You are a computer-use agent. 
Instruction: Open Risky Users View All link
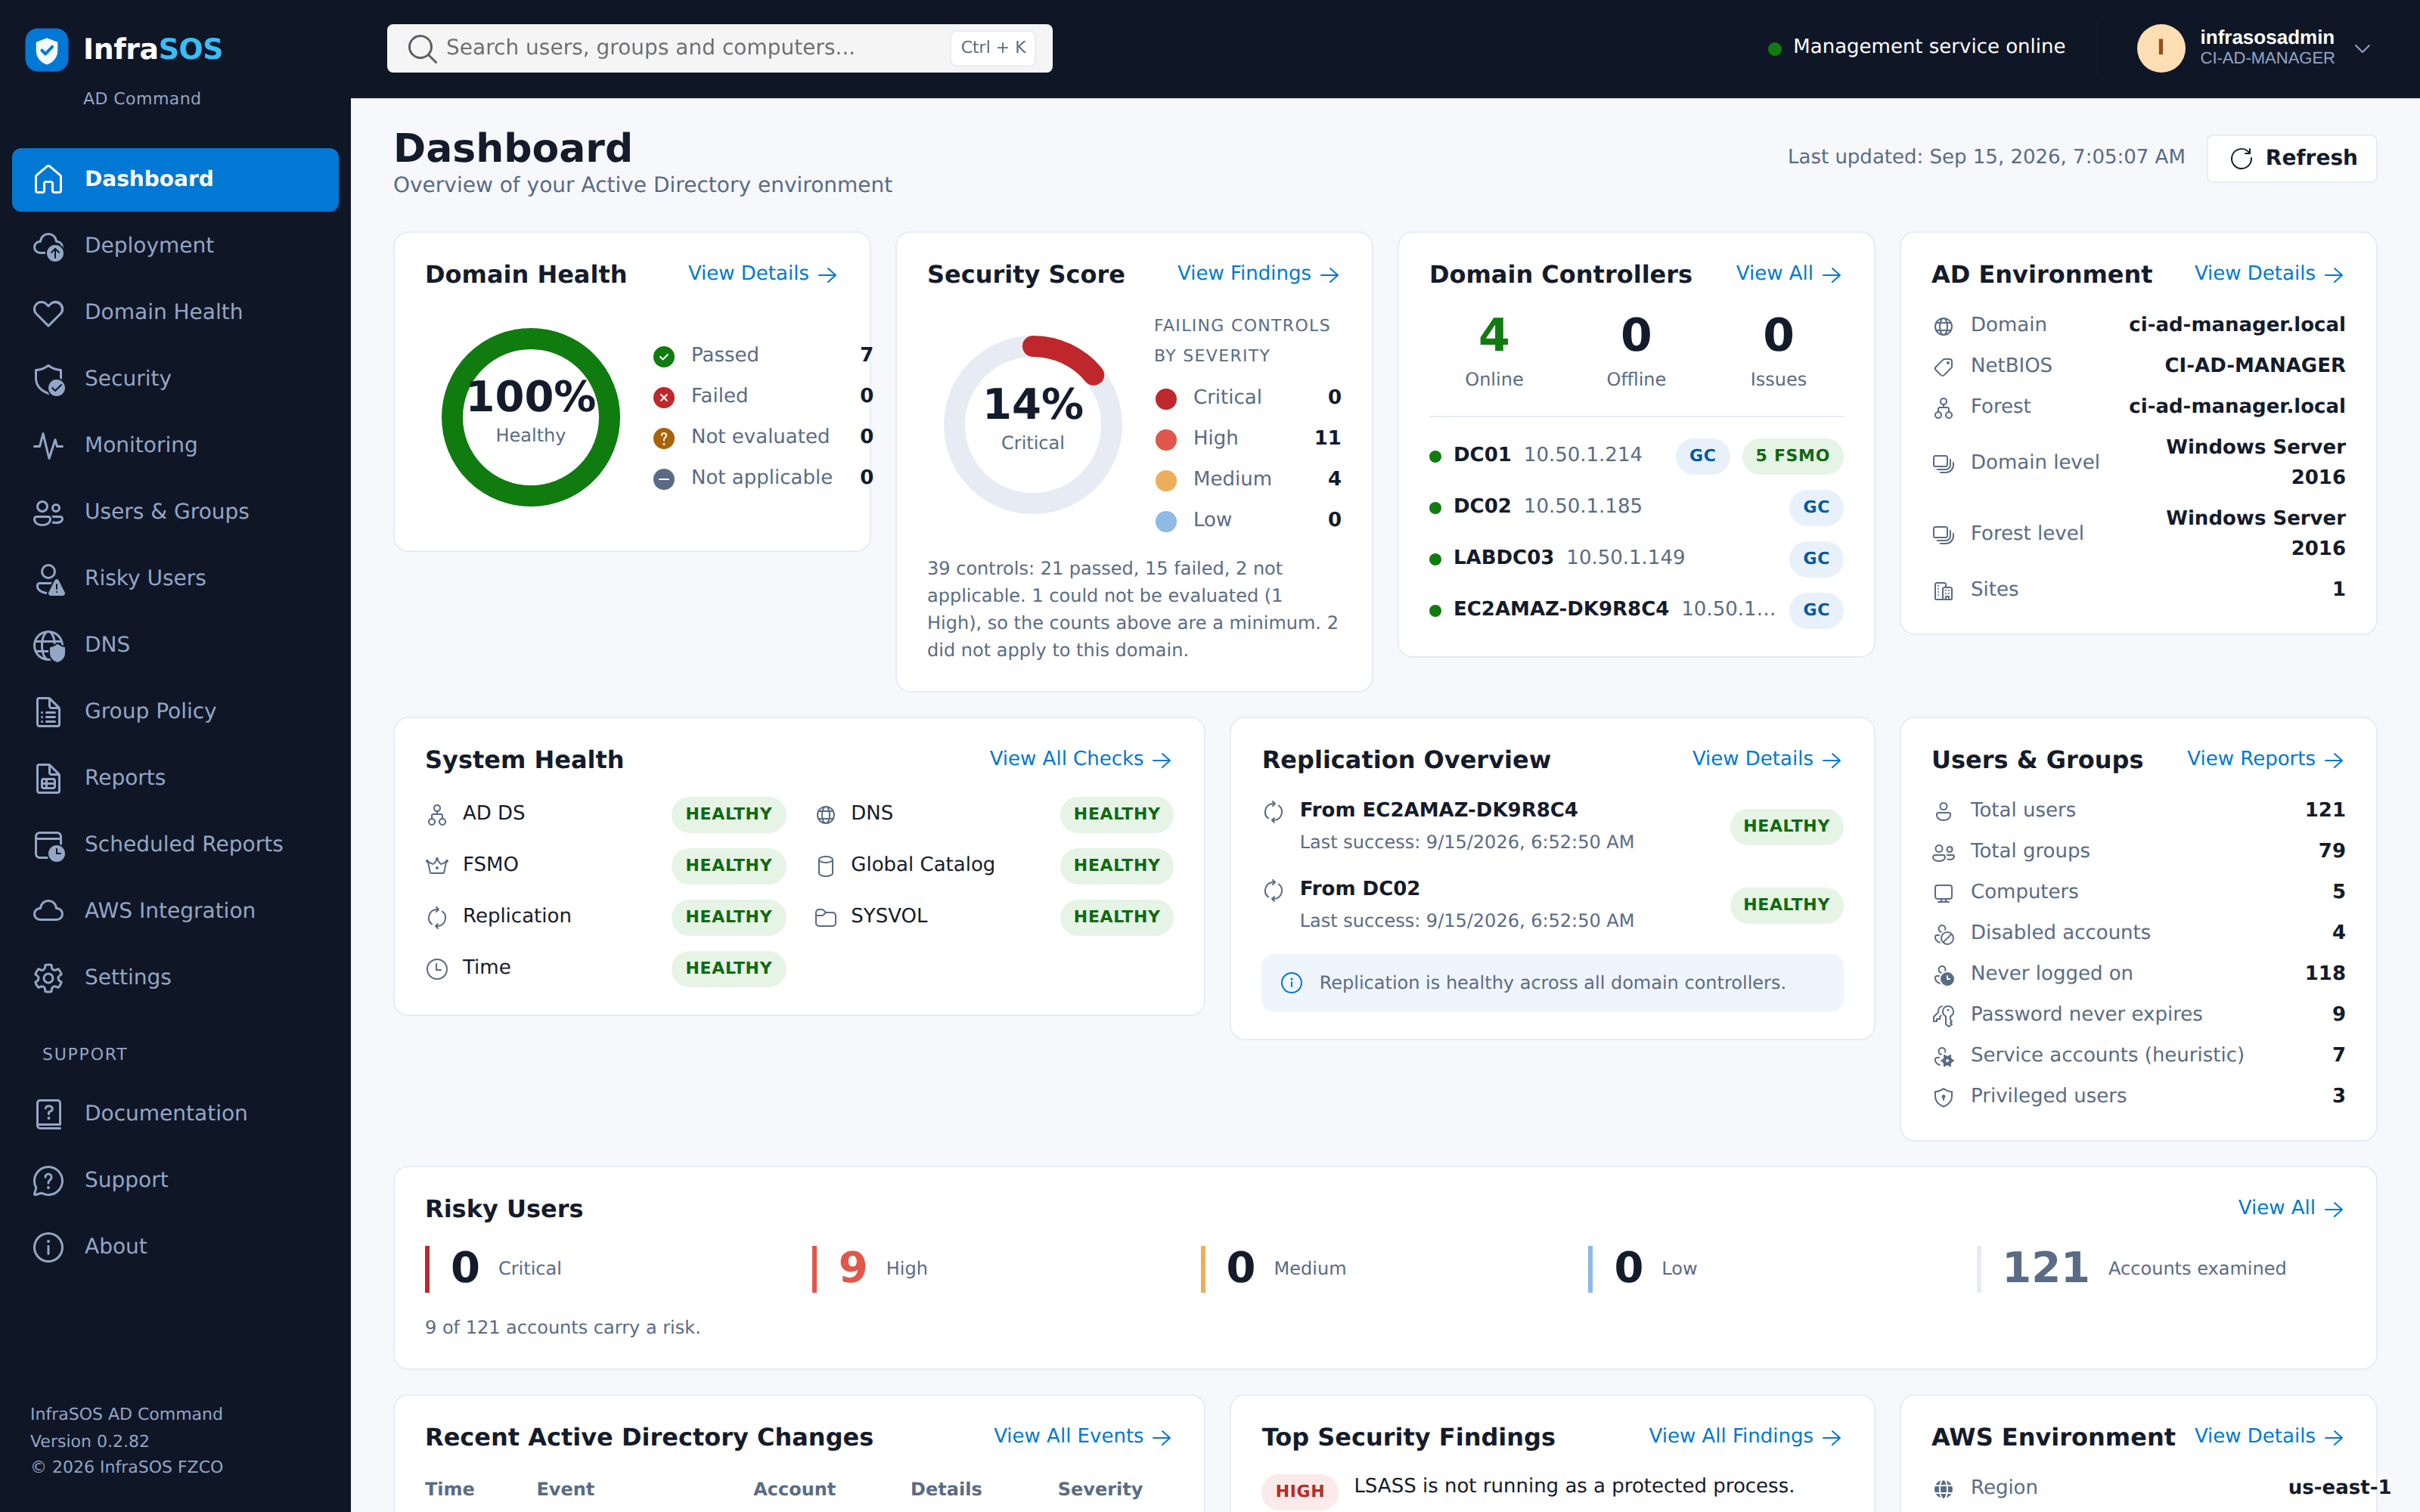2290,1208
